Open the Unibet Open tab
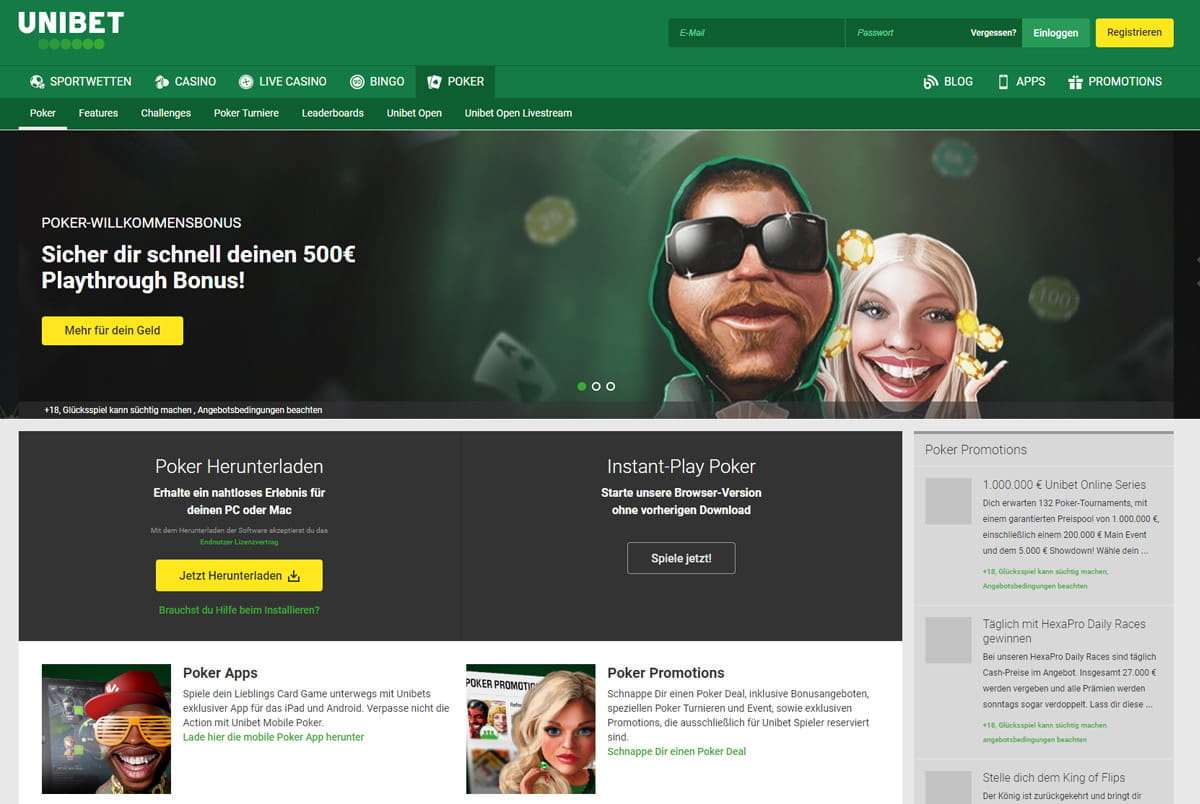The image size is (1200, 804). point(414,113)
